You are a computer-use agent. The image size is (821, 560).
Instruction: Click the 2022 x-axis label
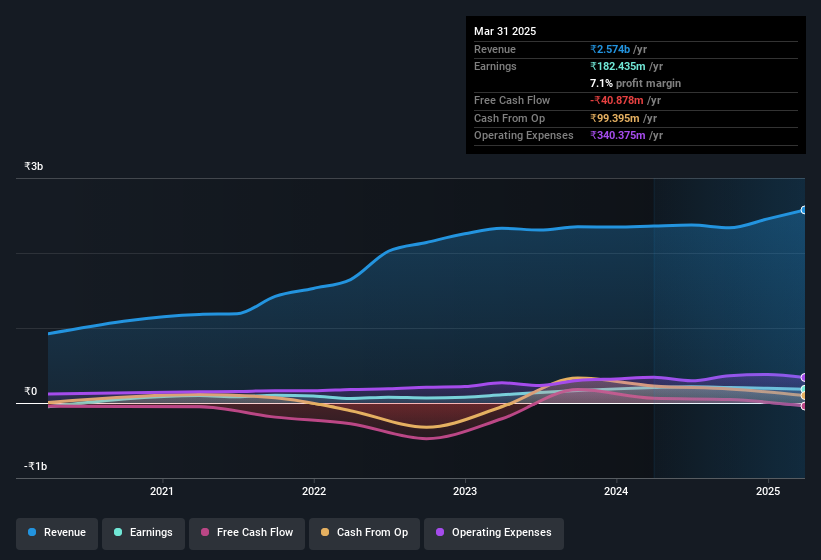tap(314, 491)
